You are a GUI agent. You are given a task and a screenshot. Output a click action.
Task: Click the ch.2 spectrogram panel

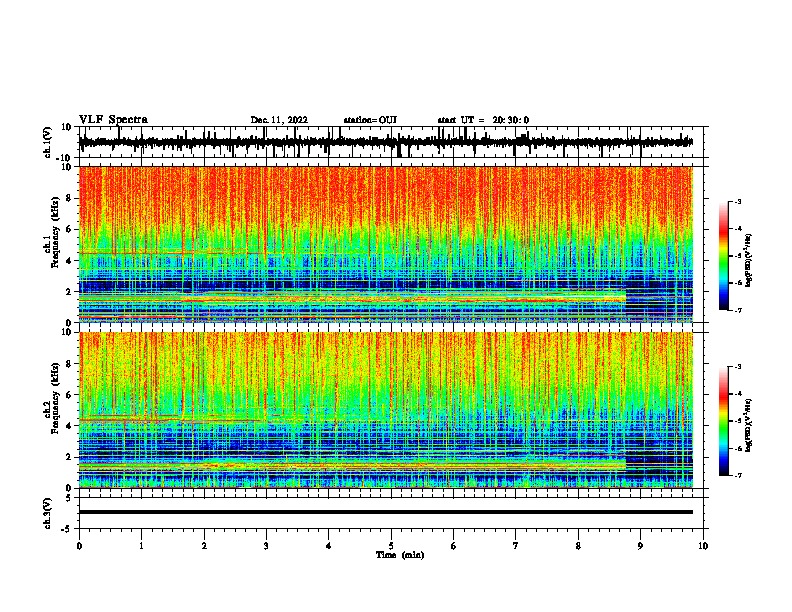pyautogui.click(x=386, y=410)
